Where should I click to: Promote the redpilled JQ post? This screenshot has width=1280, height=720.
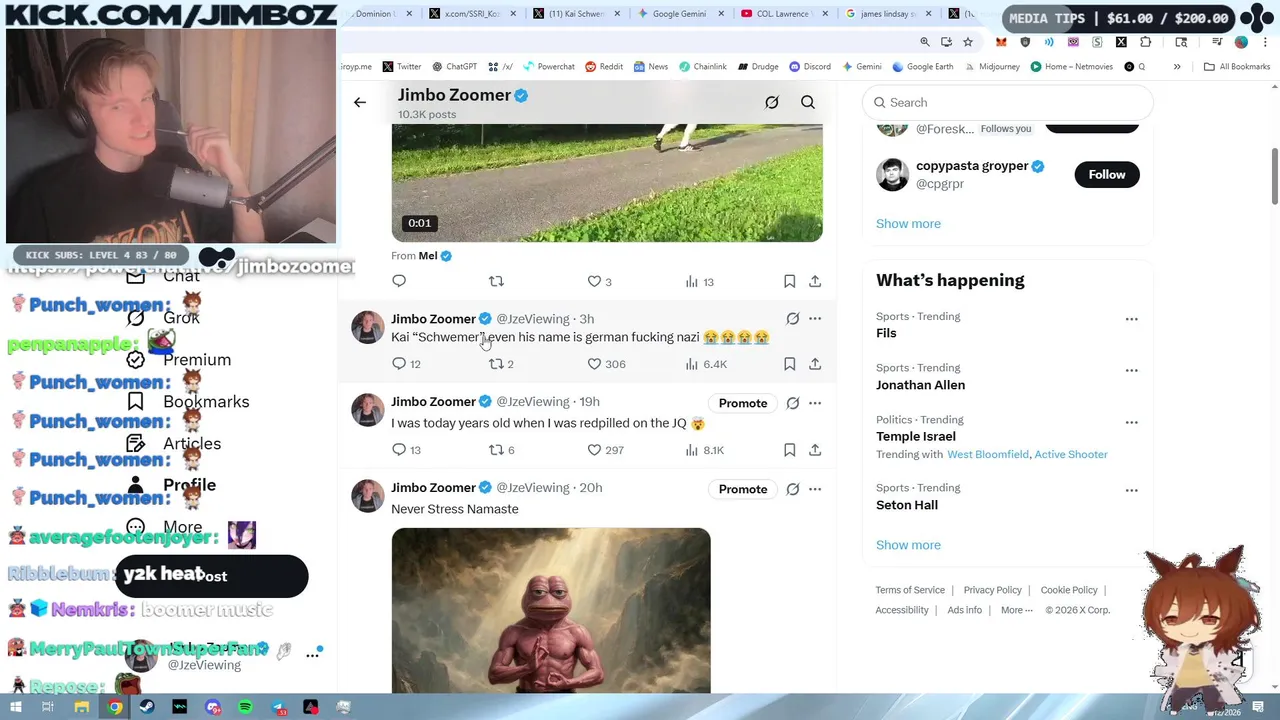pos(743,403)
